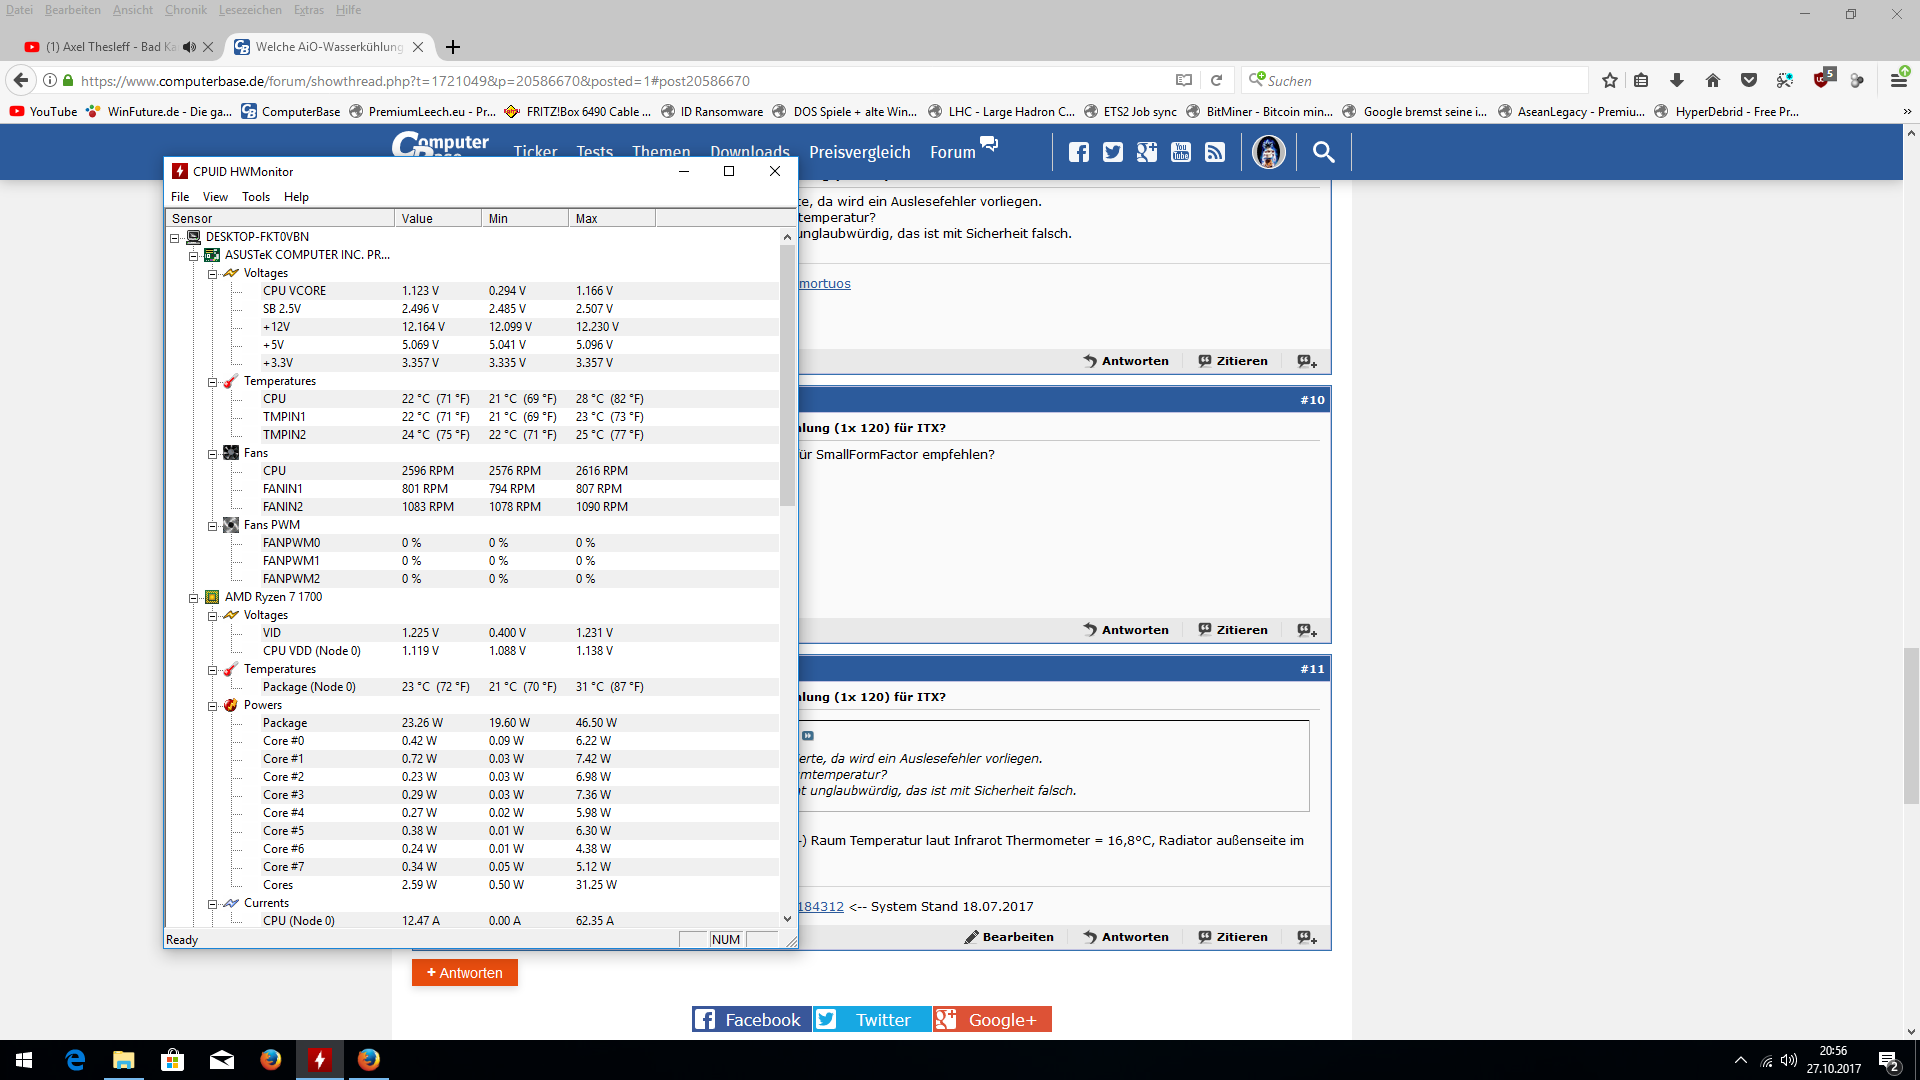The height and width of the screenshot is (1080, 1920).
Task: Collapse the DESKTOP-FKT0VBN root node
Action: coord(175,238)
